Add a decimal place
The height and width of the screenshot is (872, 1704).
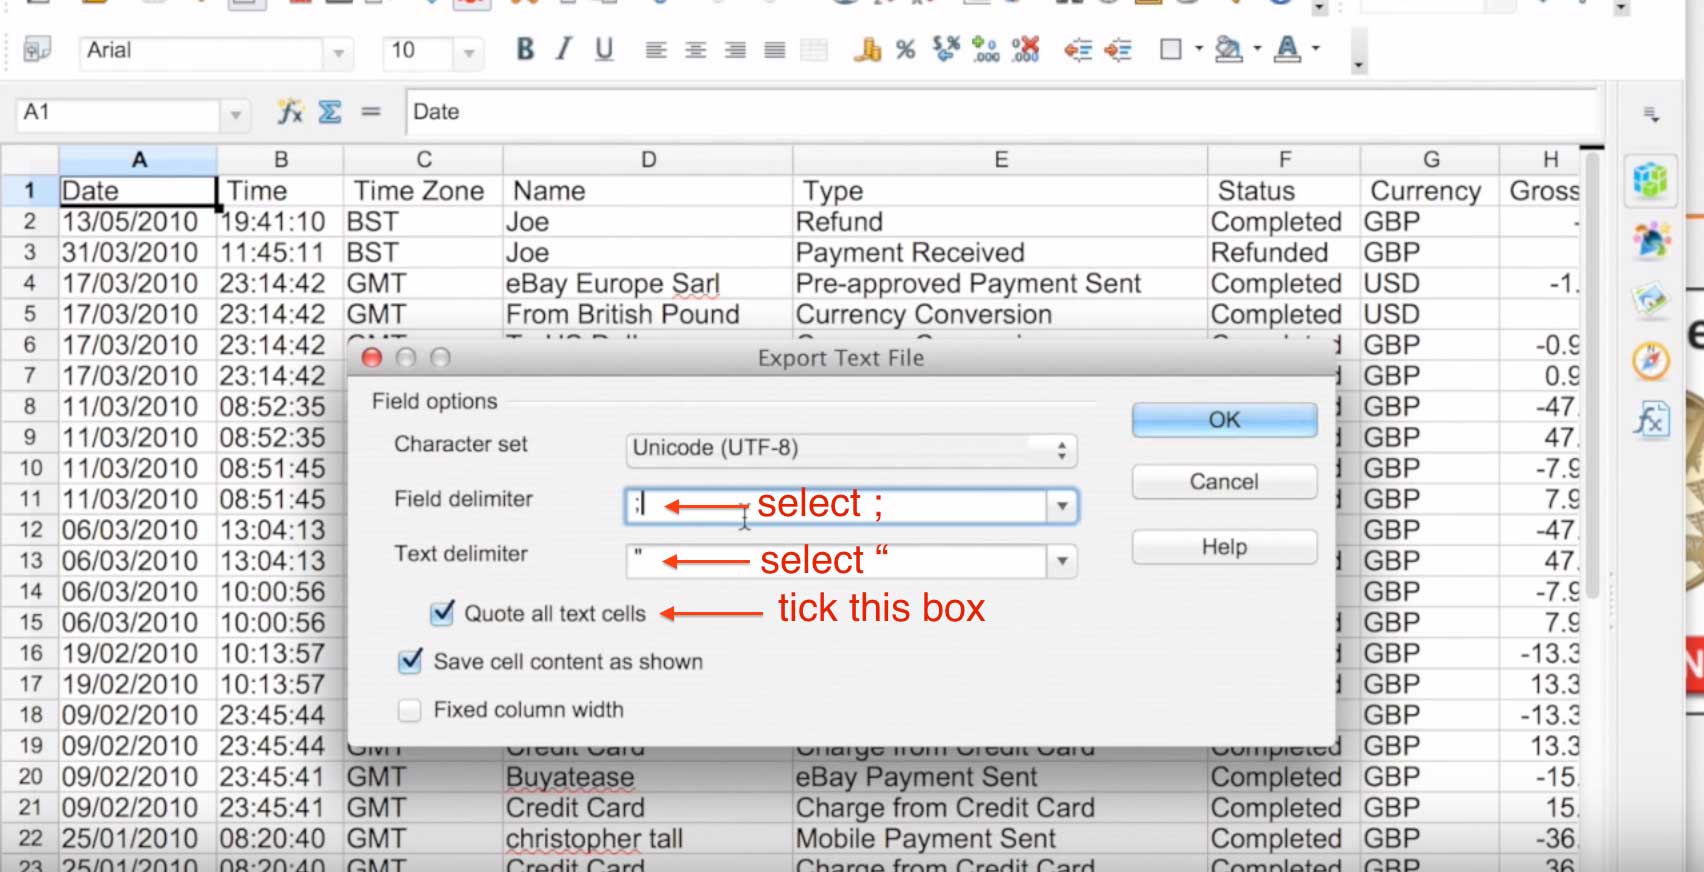pyautogui.click(x=986, y=49)
